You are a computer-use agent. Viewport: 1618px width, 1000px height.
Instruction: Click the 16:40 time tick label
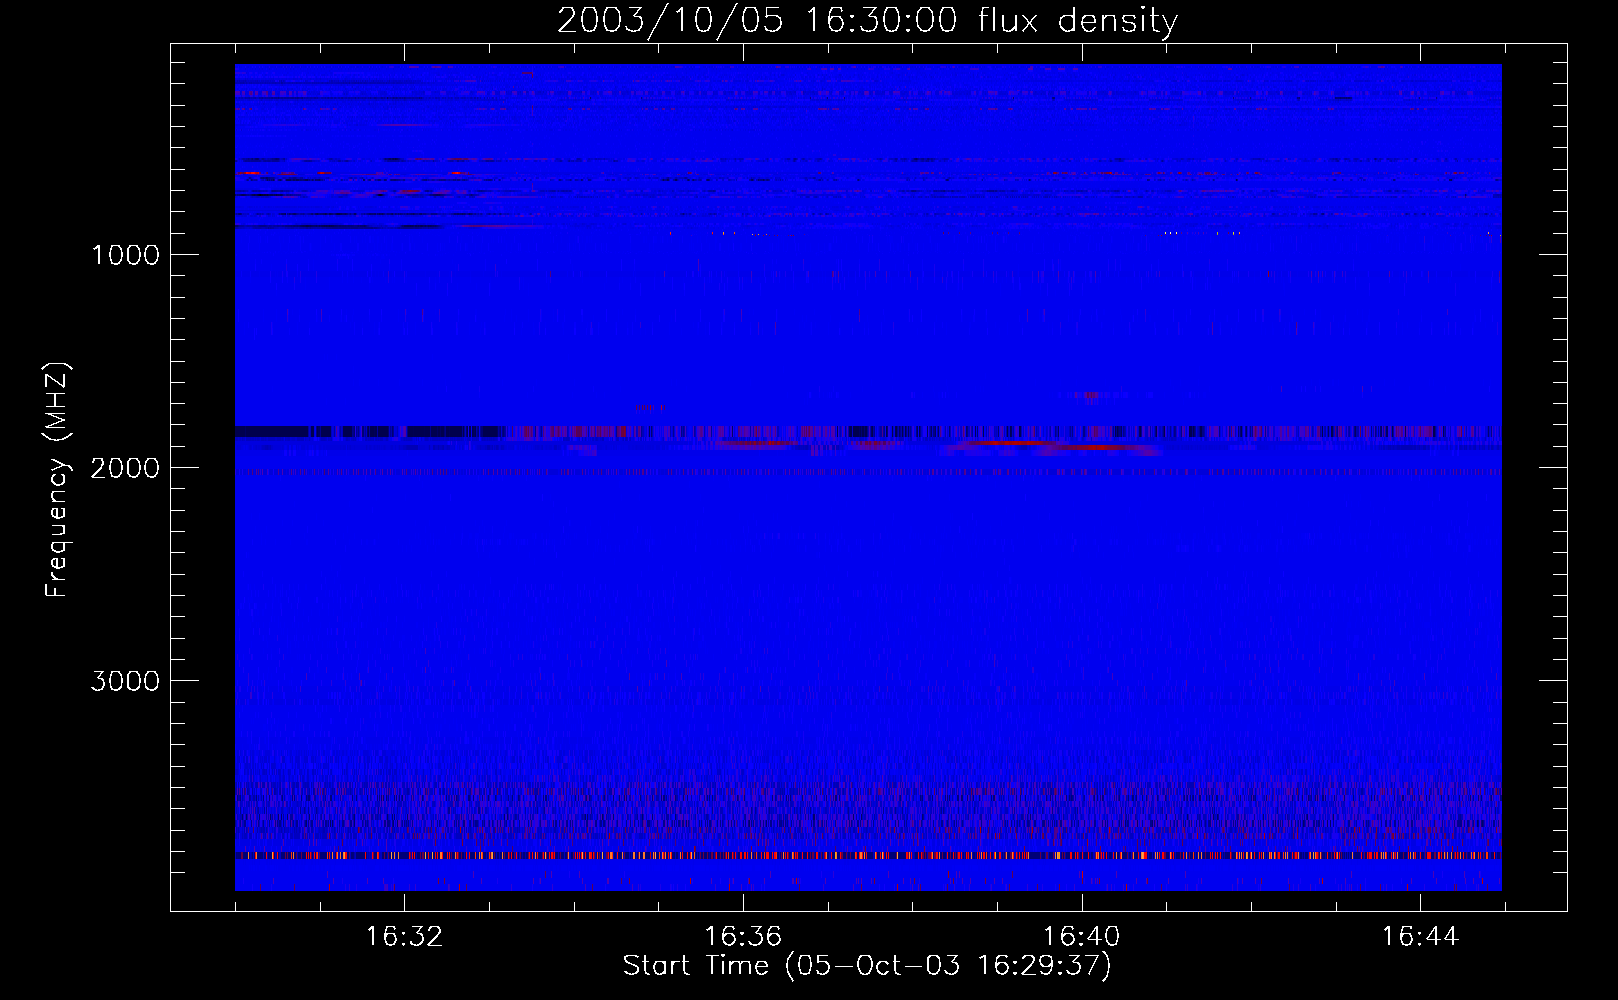1081,937
